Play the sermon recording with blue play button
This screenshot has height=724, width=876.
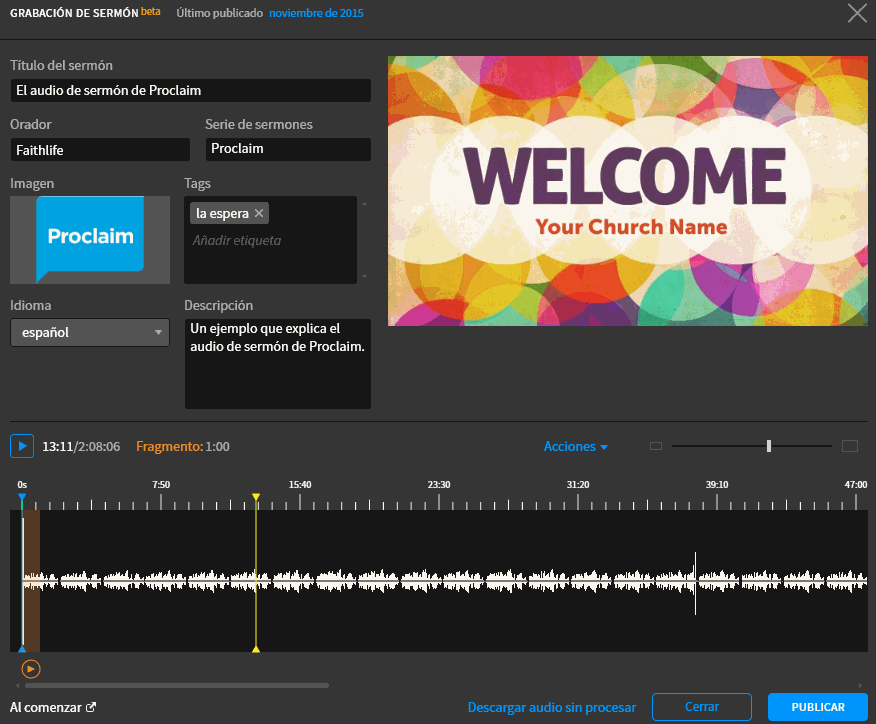point(22,446)
